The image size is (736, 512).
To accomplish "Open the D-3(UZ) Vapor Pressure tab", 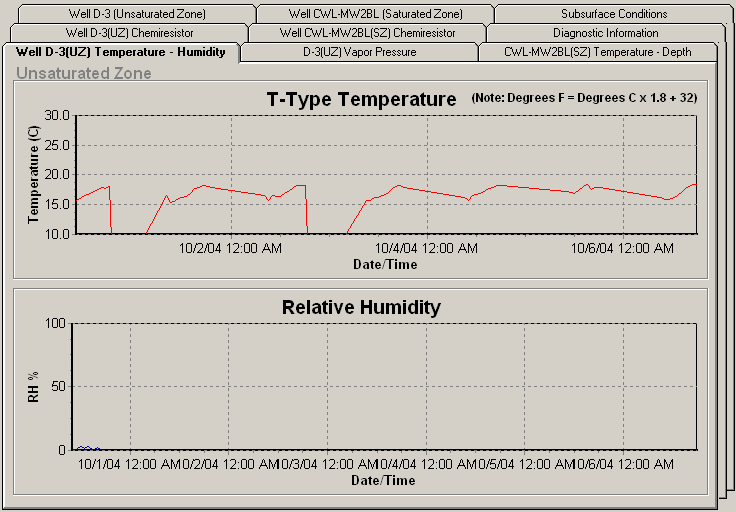I will [359, 52].
